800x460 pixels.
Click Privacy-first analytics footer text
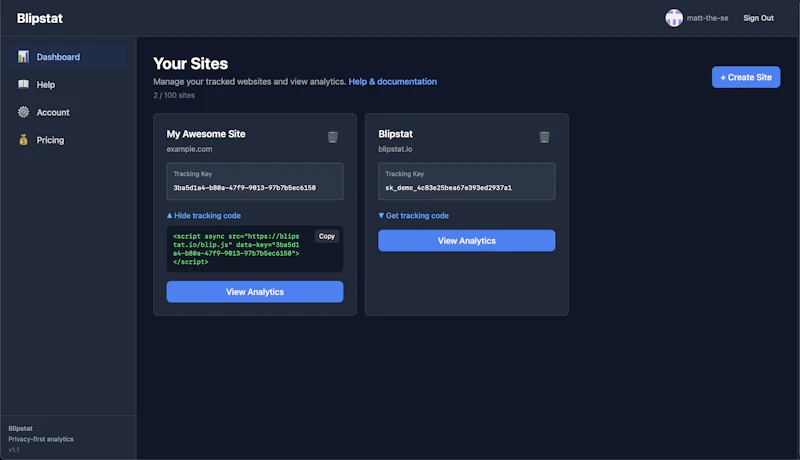pos(41,439)
